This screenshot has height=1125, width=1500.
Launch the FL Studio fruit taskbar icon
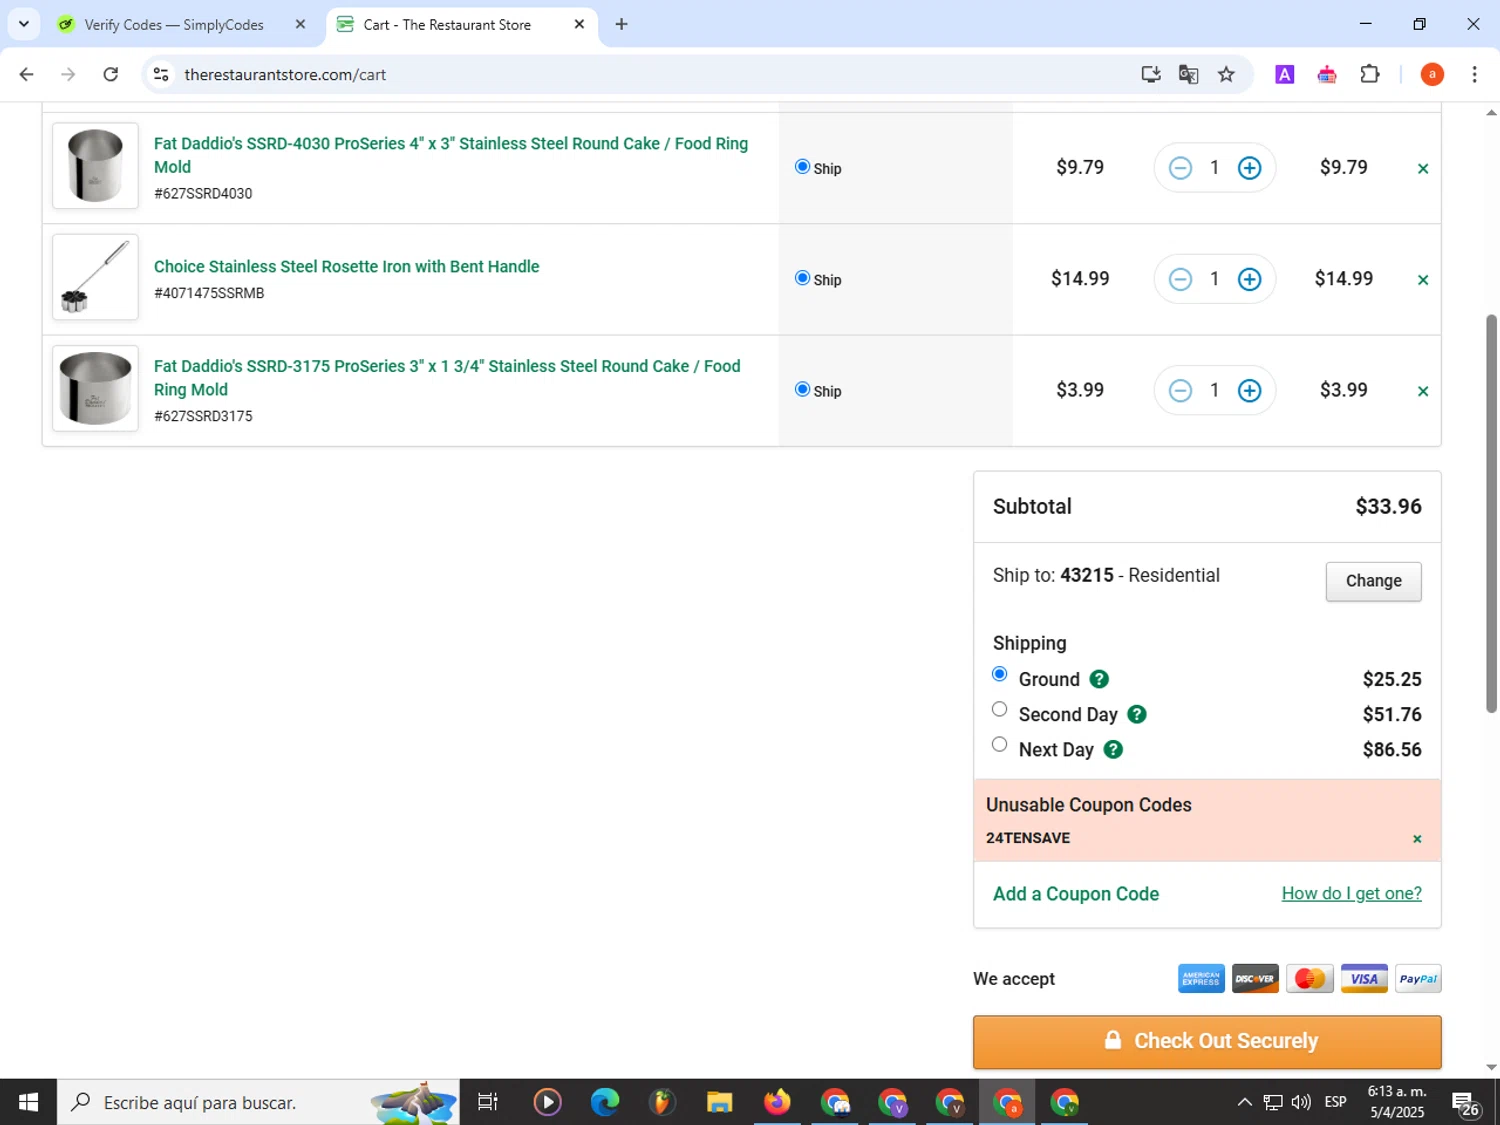(661, 1102)
